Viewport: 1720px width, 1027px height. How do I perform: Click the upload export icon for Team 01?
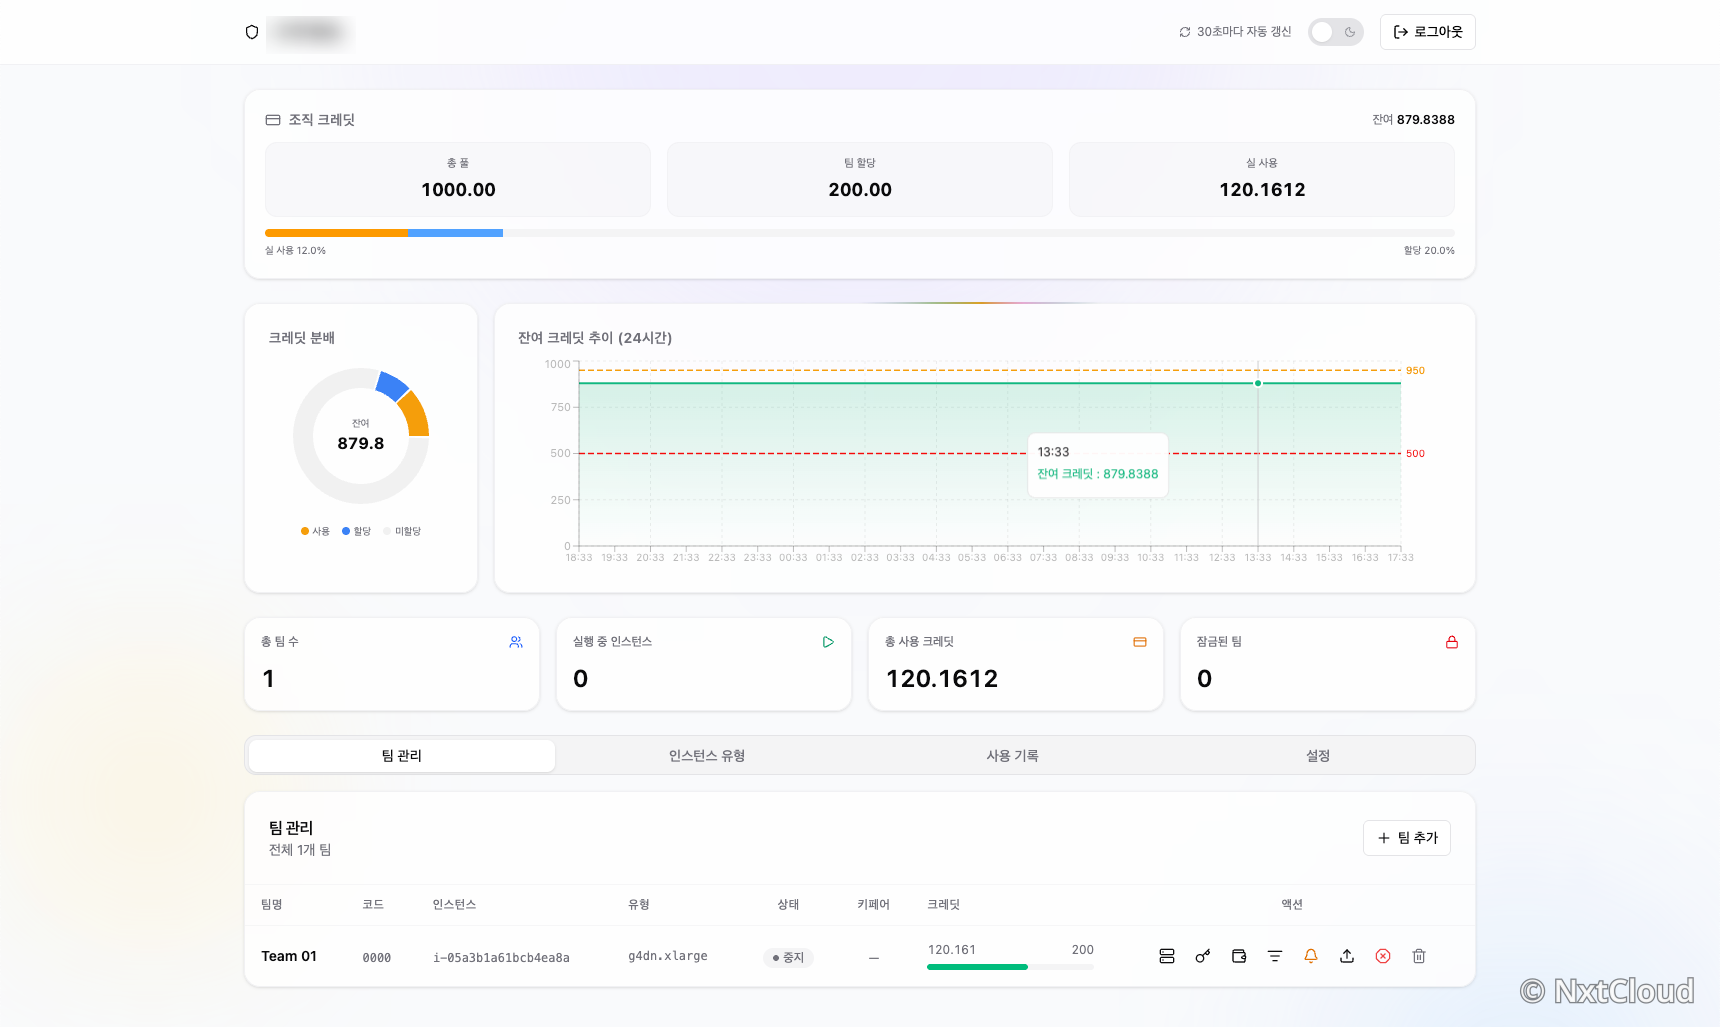tap(1347, 956)
